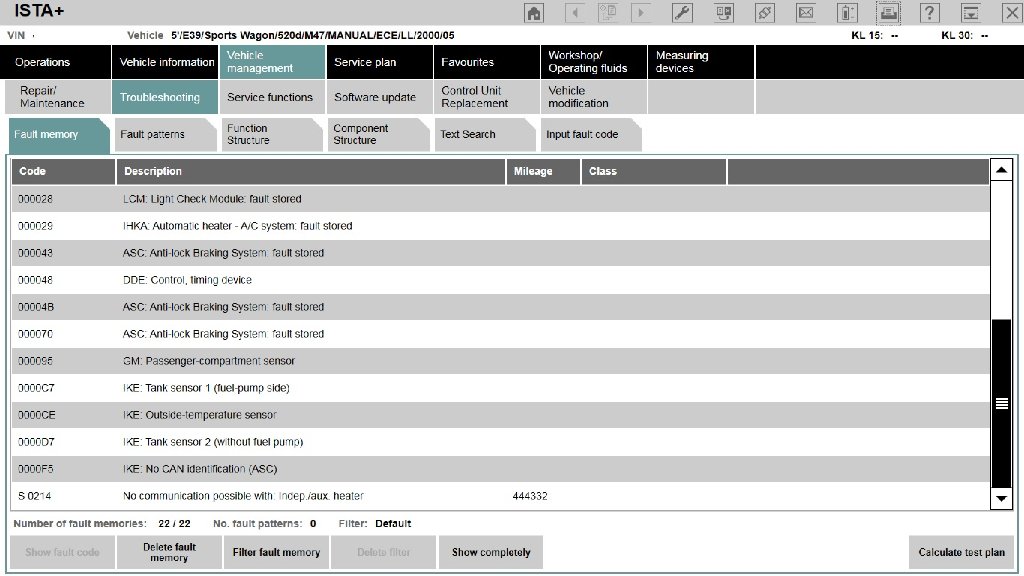1024x576 pixels.
Task: Click the scrollbar down arrow
Action: pos(1001,498)
